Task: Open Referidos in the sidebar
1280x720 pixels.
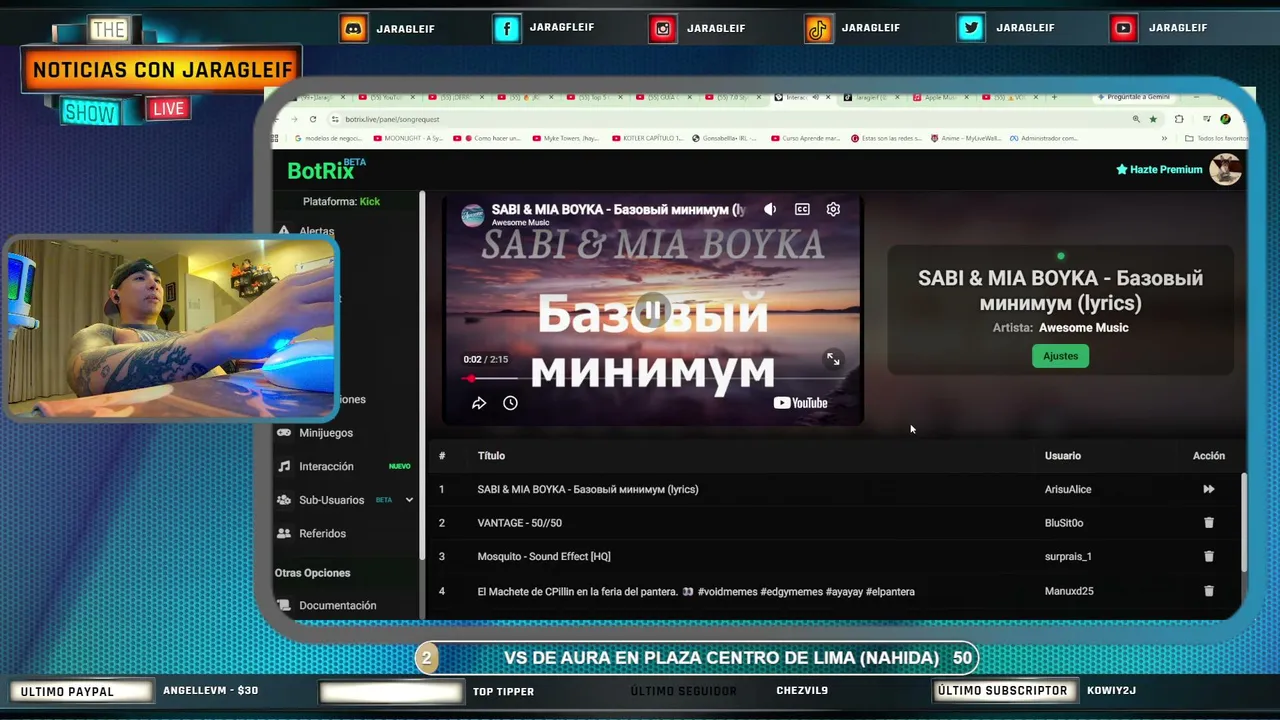Action: pos(322,534)
